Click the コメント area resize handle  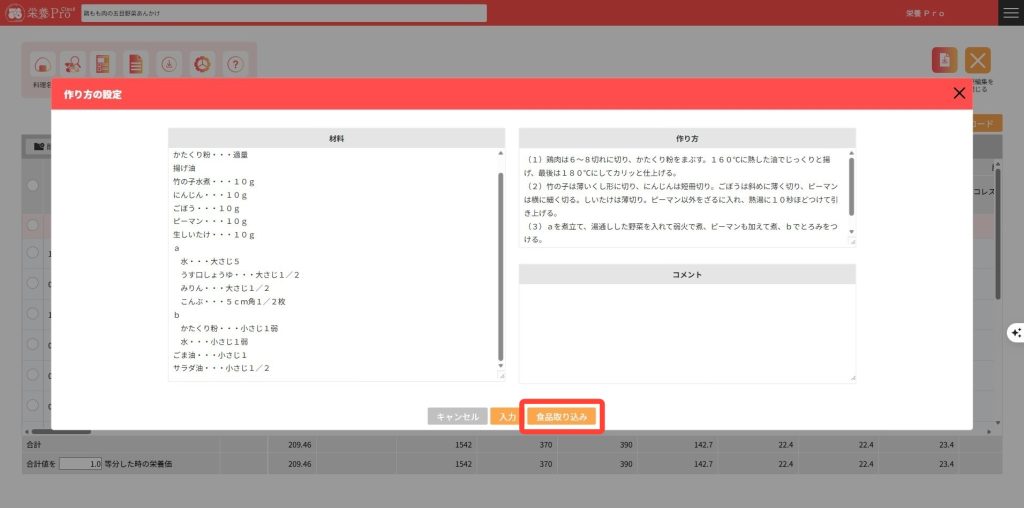pos(852,378)
